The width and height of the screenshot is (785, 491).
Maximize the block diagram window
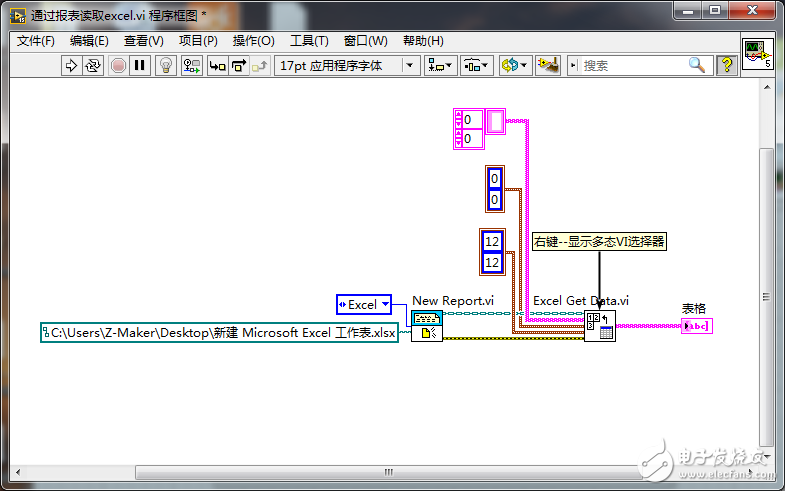pos(714,10)
